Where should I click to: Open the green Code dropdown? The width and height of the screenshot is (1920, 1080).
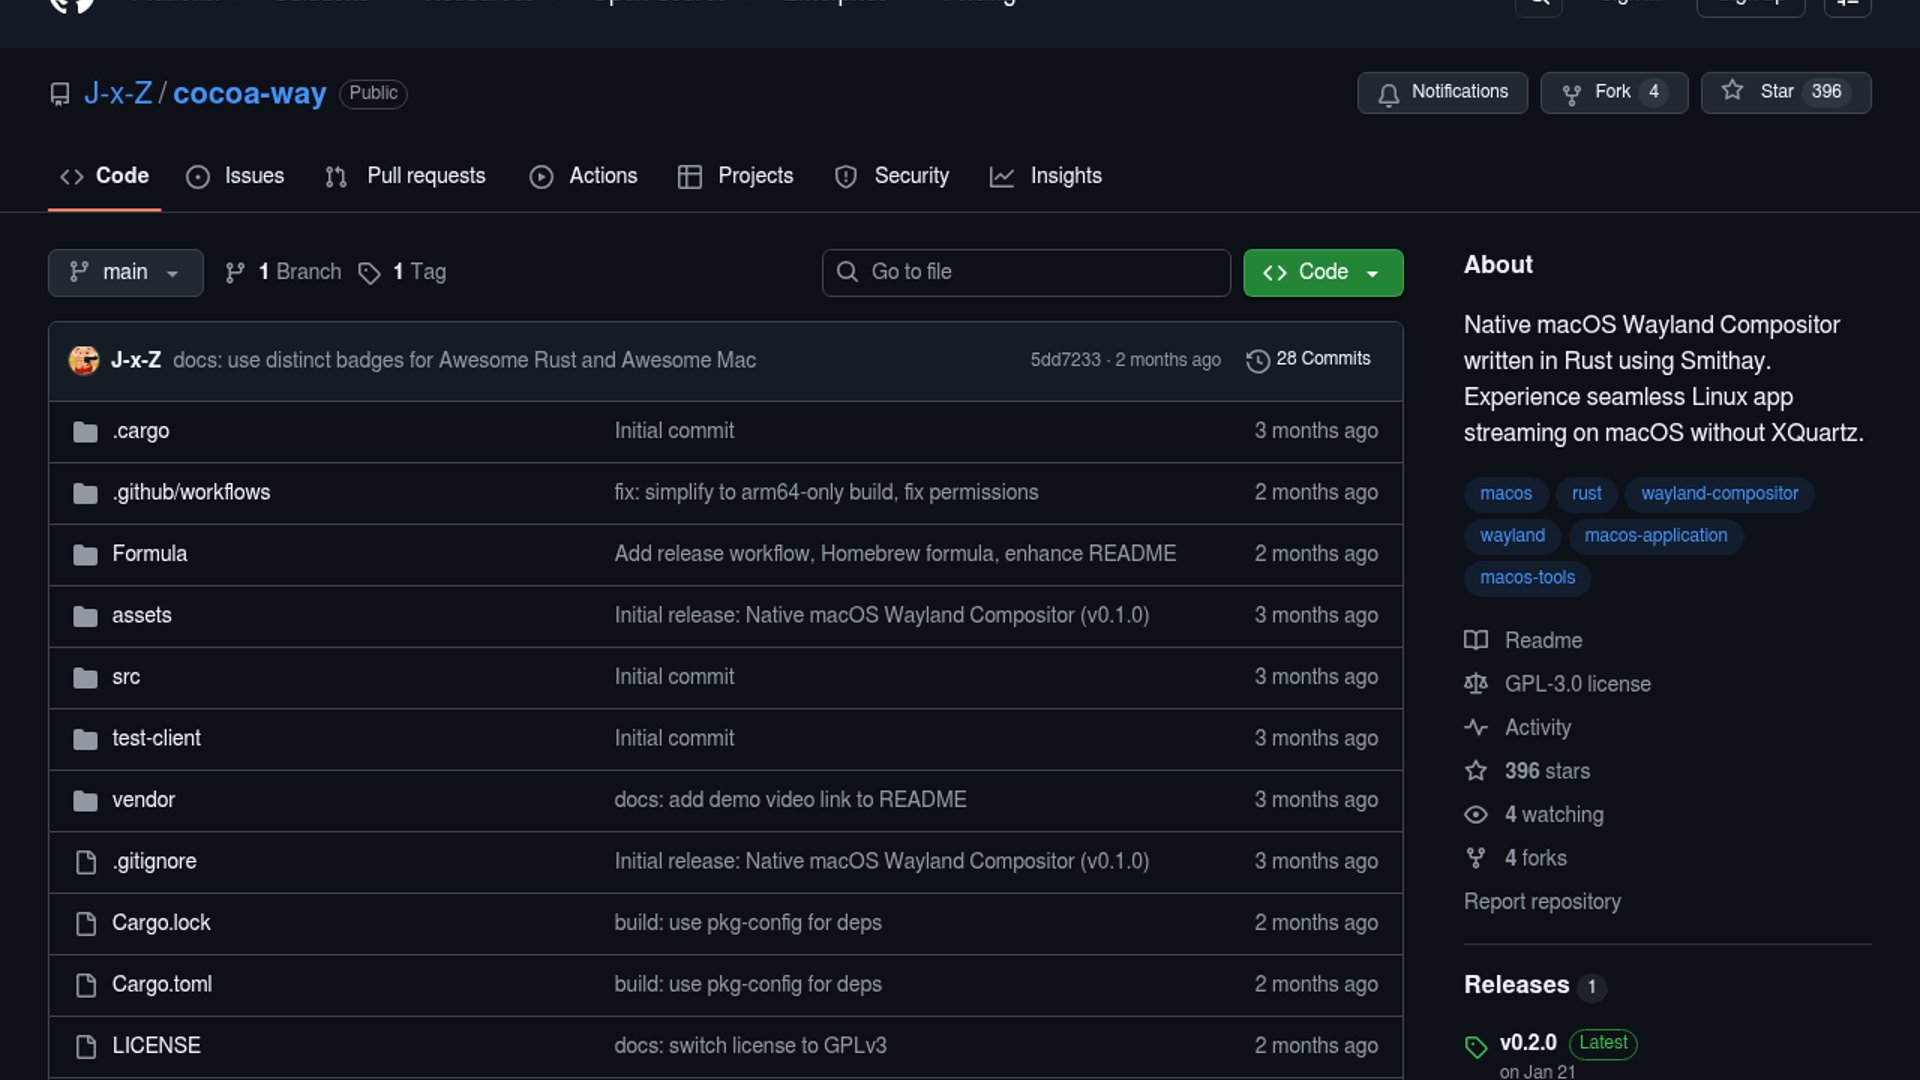[1322, 273]
